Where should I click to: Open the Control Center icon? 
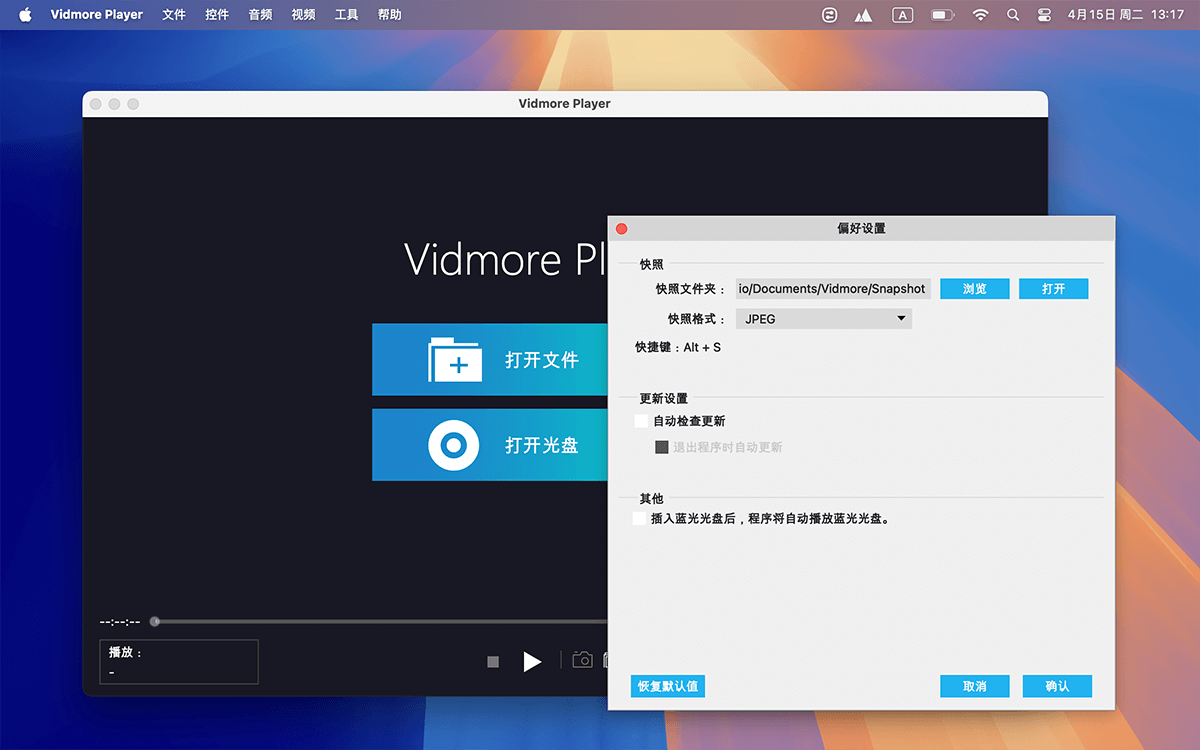tap(1045, 15)
